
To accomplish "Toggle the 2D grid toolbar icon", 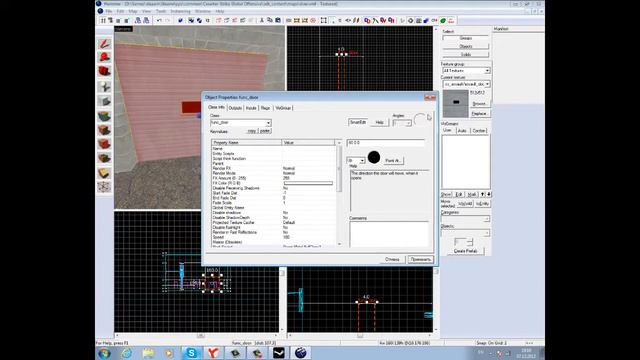I will 103,20.
